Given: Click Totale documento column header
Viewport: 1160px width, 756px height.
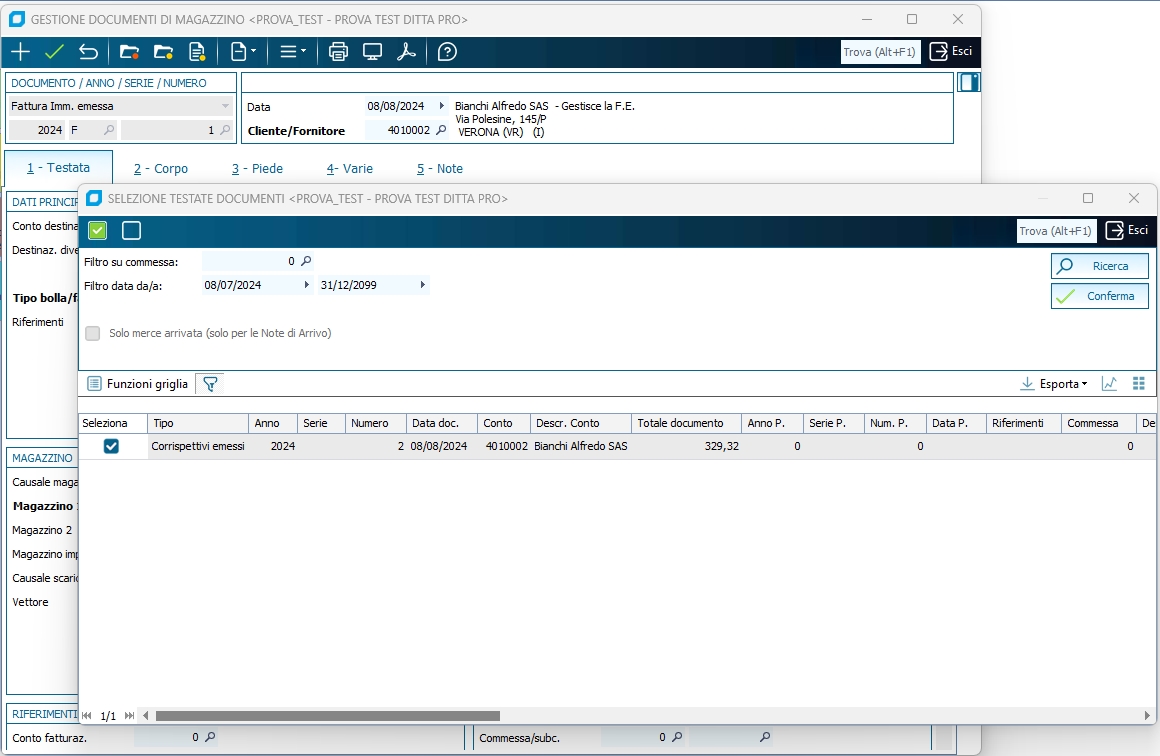Looking at the screenshot, I should [x=686, y=423].
